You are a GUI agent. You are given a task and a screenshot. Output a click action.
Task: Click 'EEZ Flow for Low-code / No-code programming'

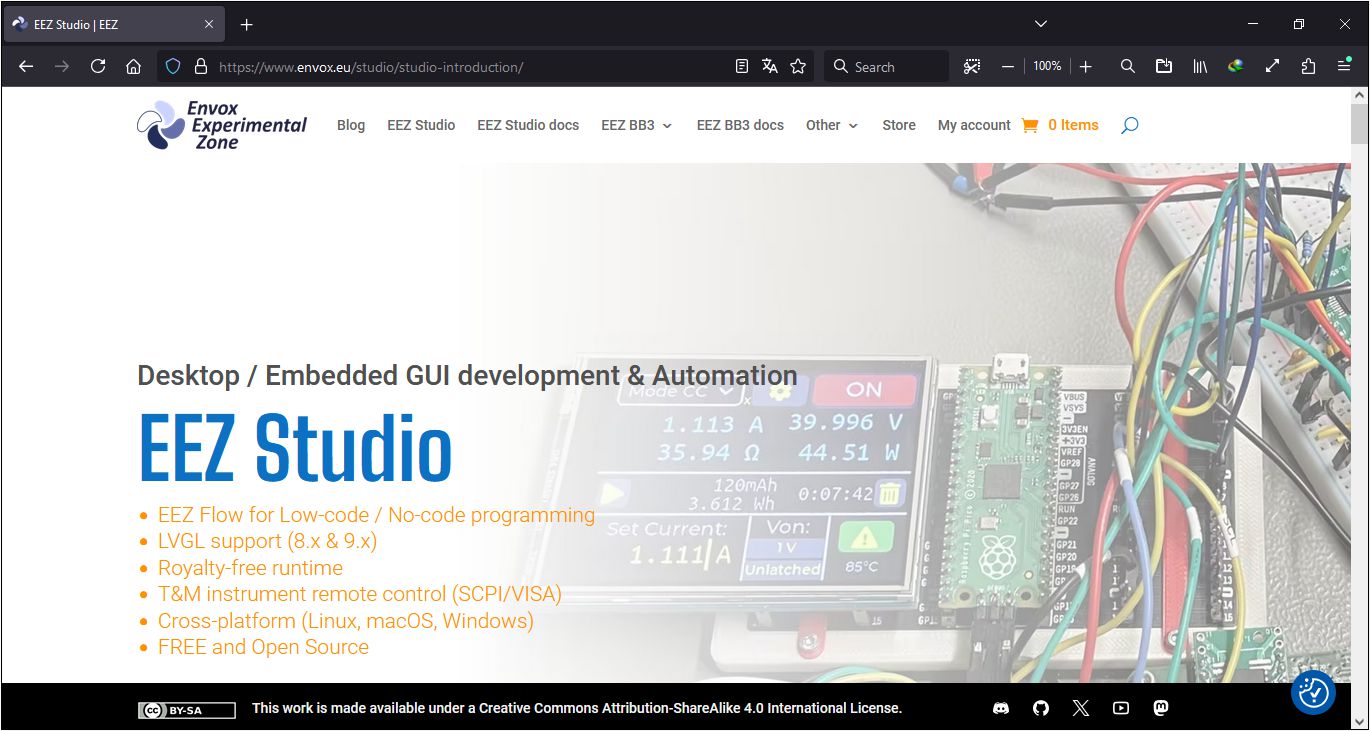376,515
